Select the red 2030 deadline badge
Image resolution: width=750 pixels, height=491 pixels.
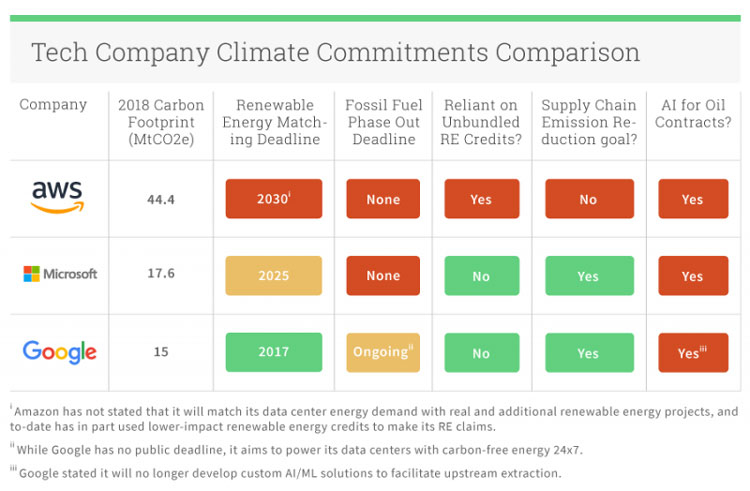(274, 199)
